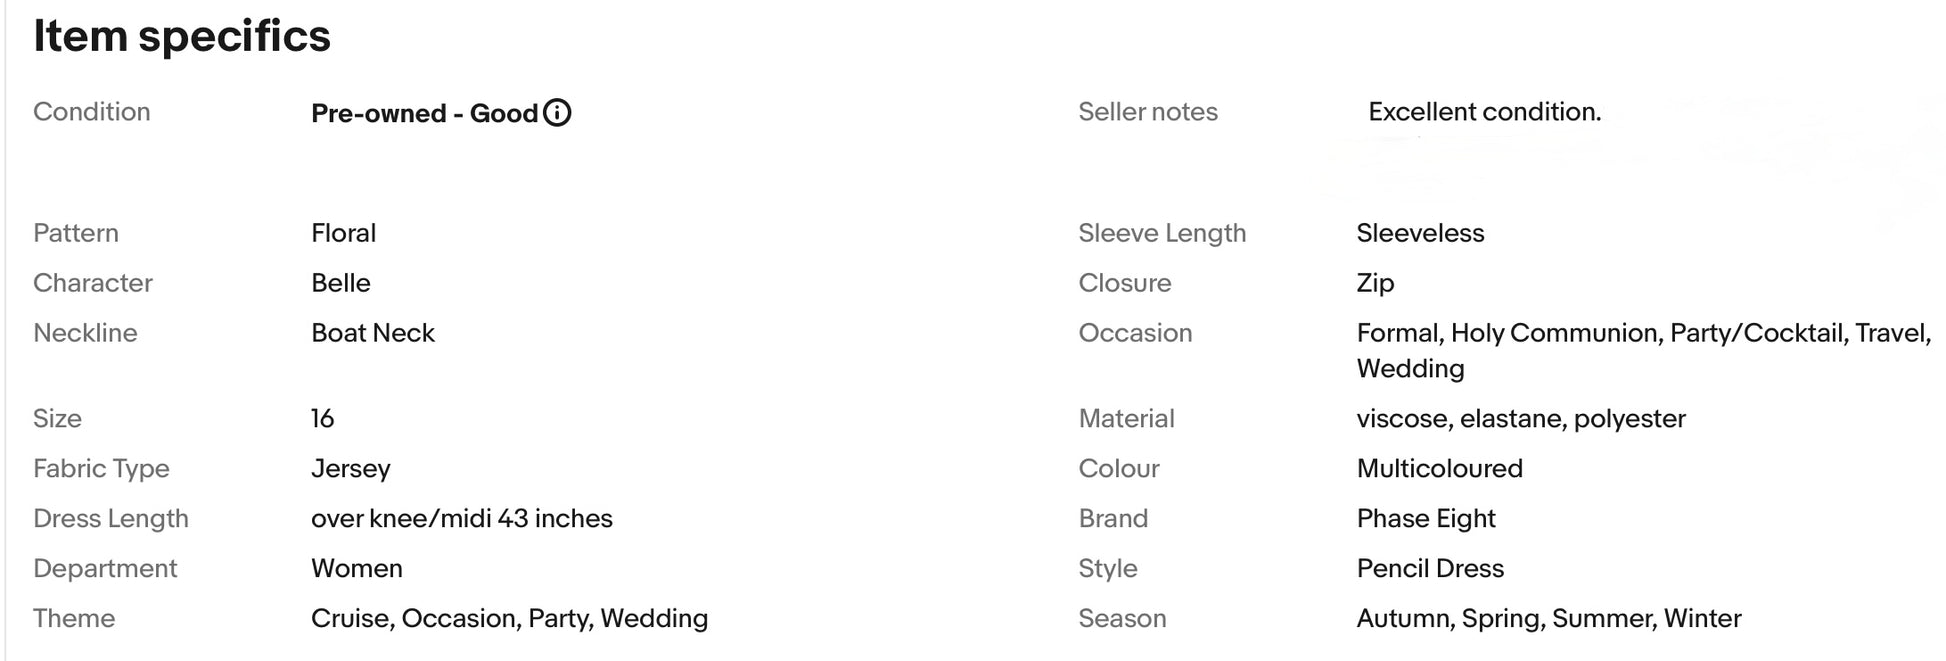Click the 'Jersey' fabric type value

click(350, 468)
